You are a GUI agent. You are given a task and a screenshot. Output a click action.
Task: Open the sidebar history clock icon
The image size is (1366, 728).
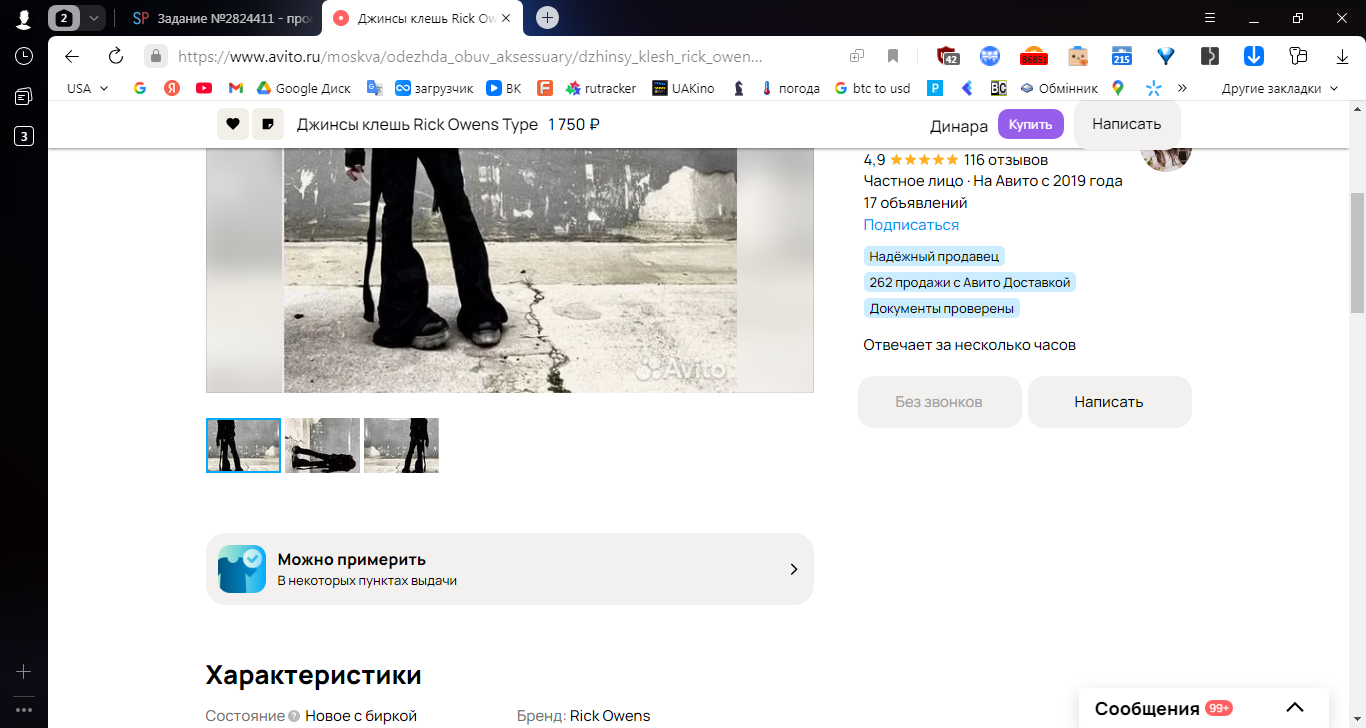(24, 56)
